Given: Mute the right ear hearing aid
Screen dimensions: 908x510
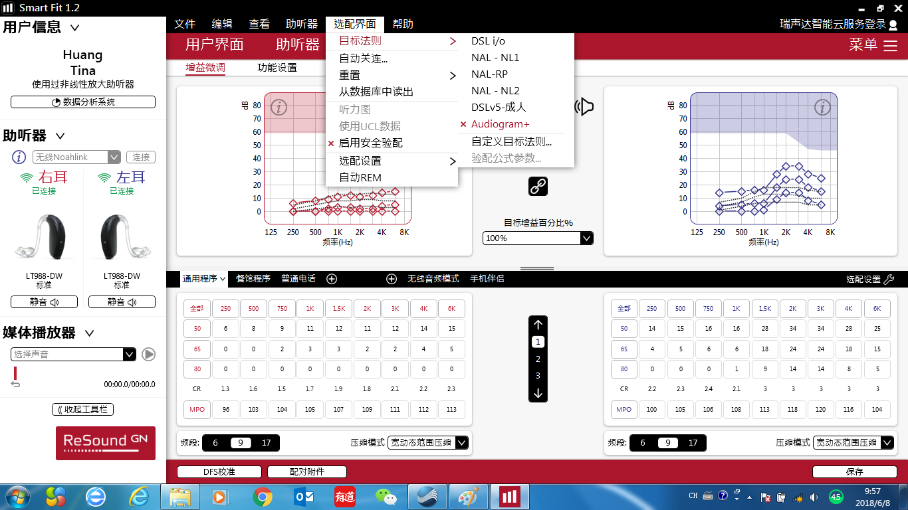Looking at the screenshot, I should (x=44, y=302).
